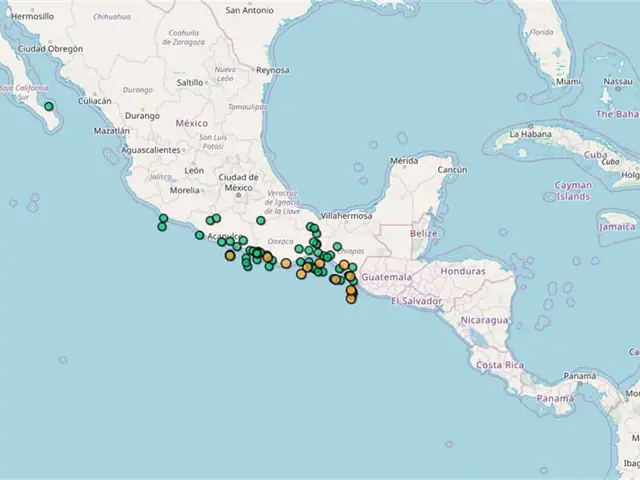The image size is (640, 480).
Task: Click the Nicaragua country label
Action: pyautogui.click(x=484, y=319)
